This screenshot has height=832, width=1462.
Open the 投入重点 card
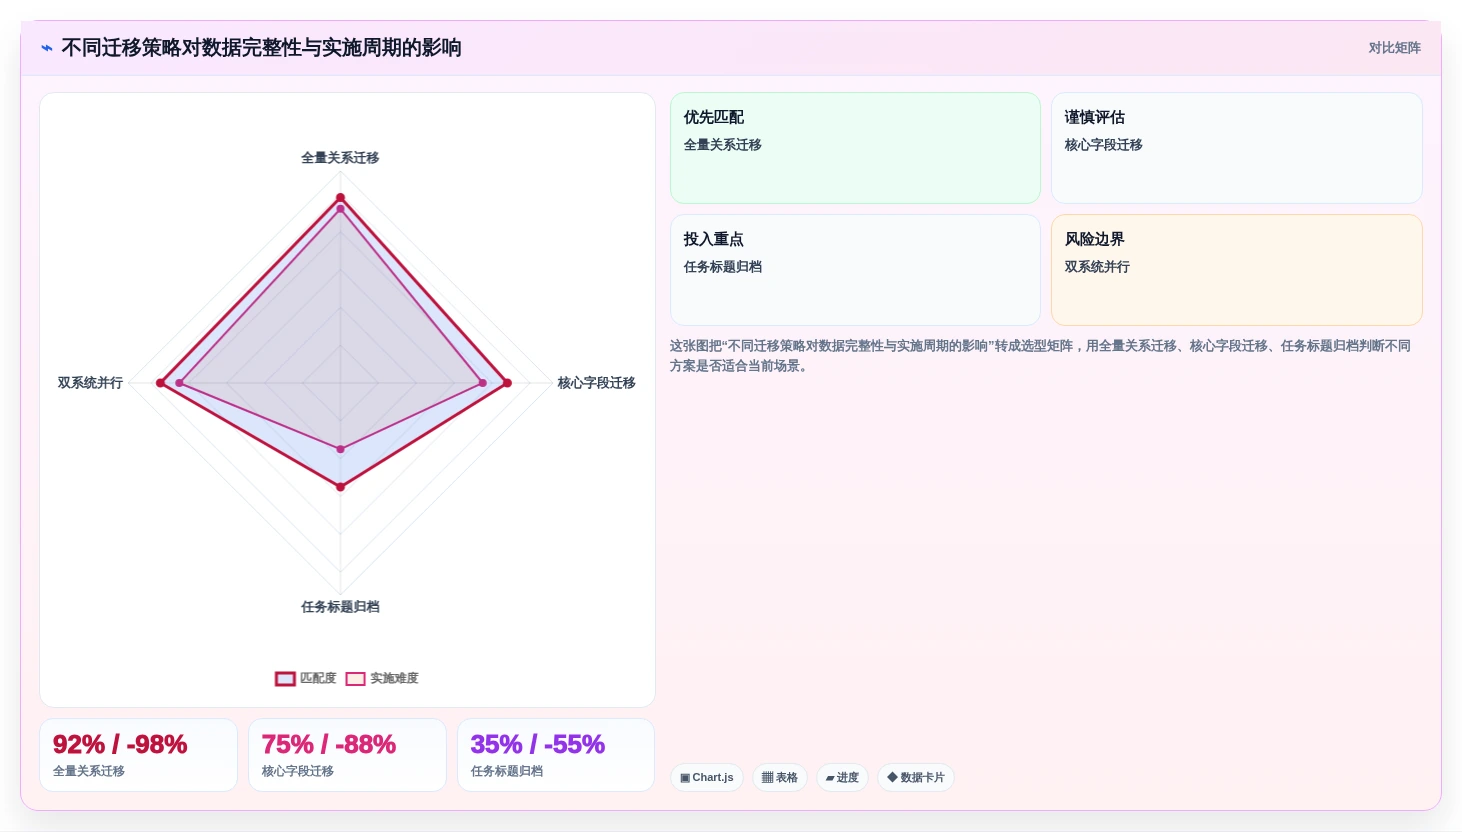tap(855, 270)
